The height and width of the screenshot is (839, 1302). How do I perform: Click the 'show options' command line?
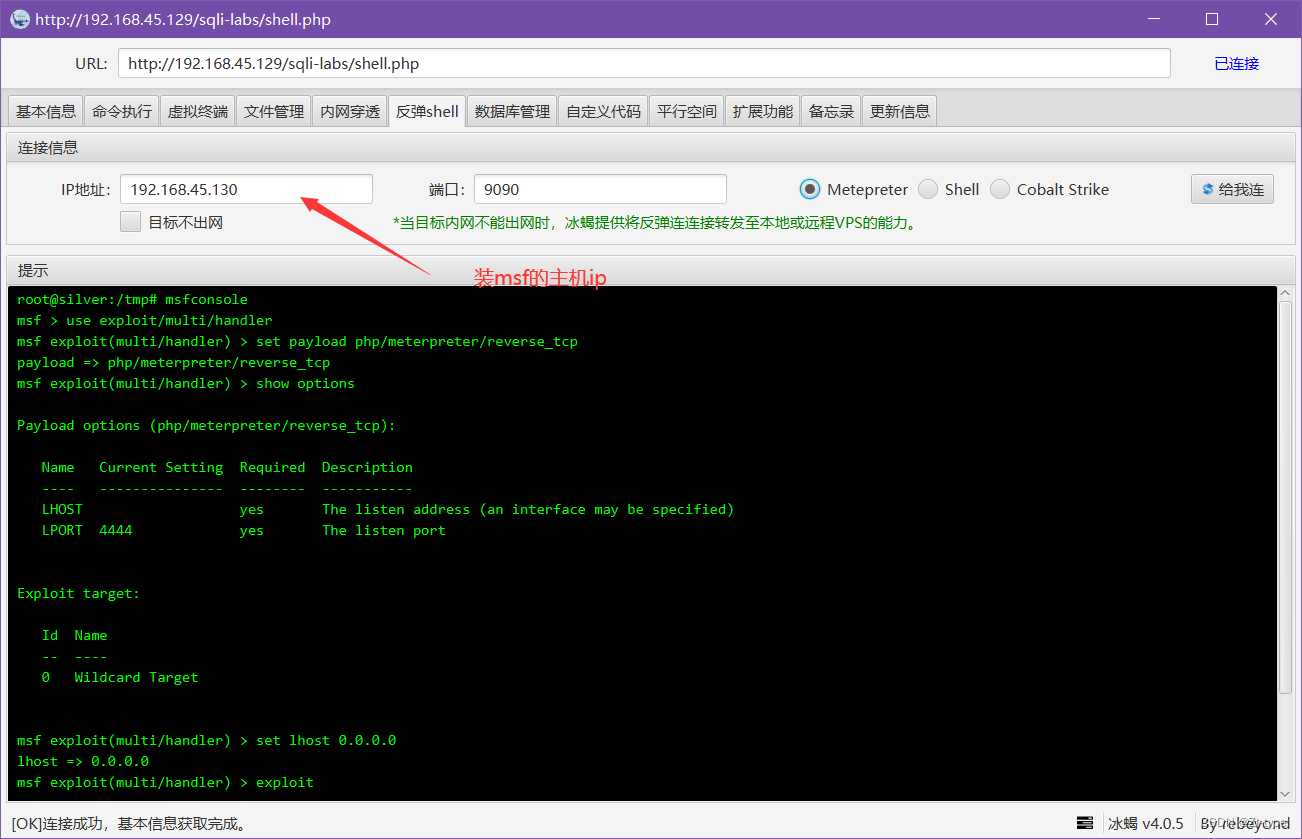click(x=186, y=383)
